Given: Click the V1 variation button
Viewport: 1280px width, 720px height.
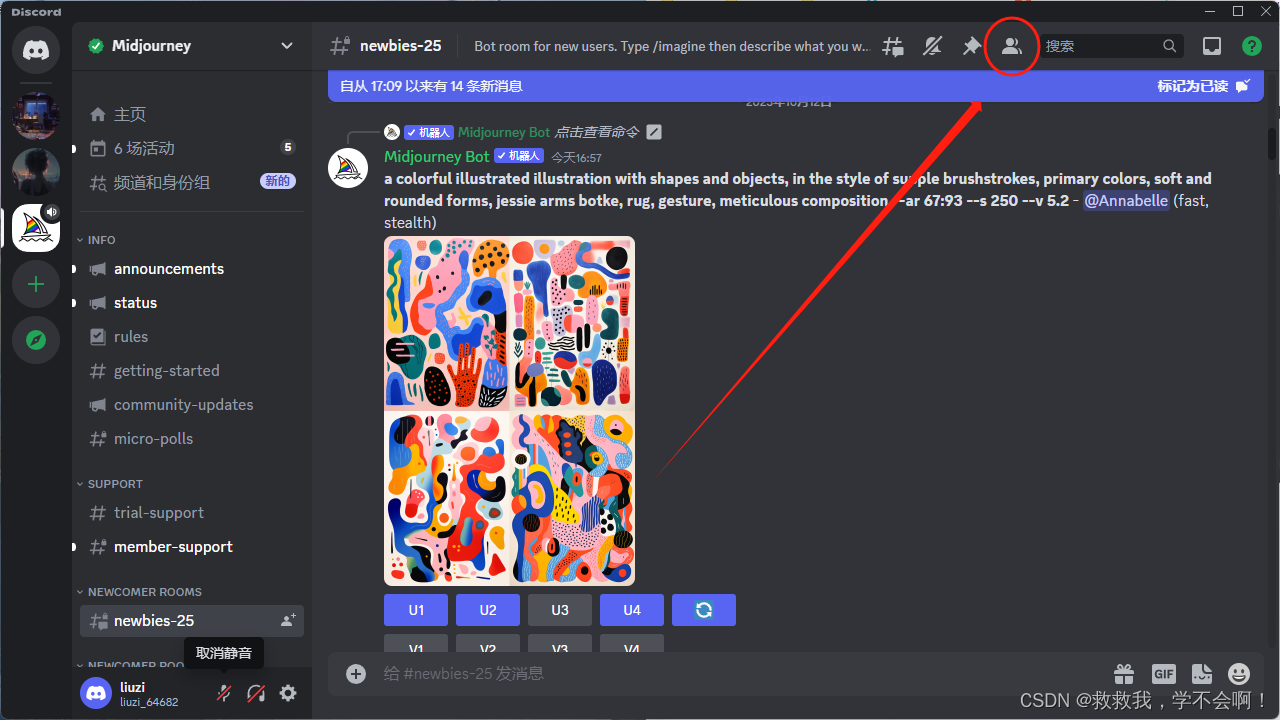Looking at the screenshot, I should pyautogui.click(x=416, y=643).
